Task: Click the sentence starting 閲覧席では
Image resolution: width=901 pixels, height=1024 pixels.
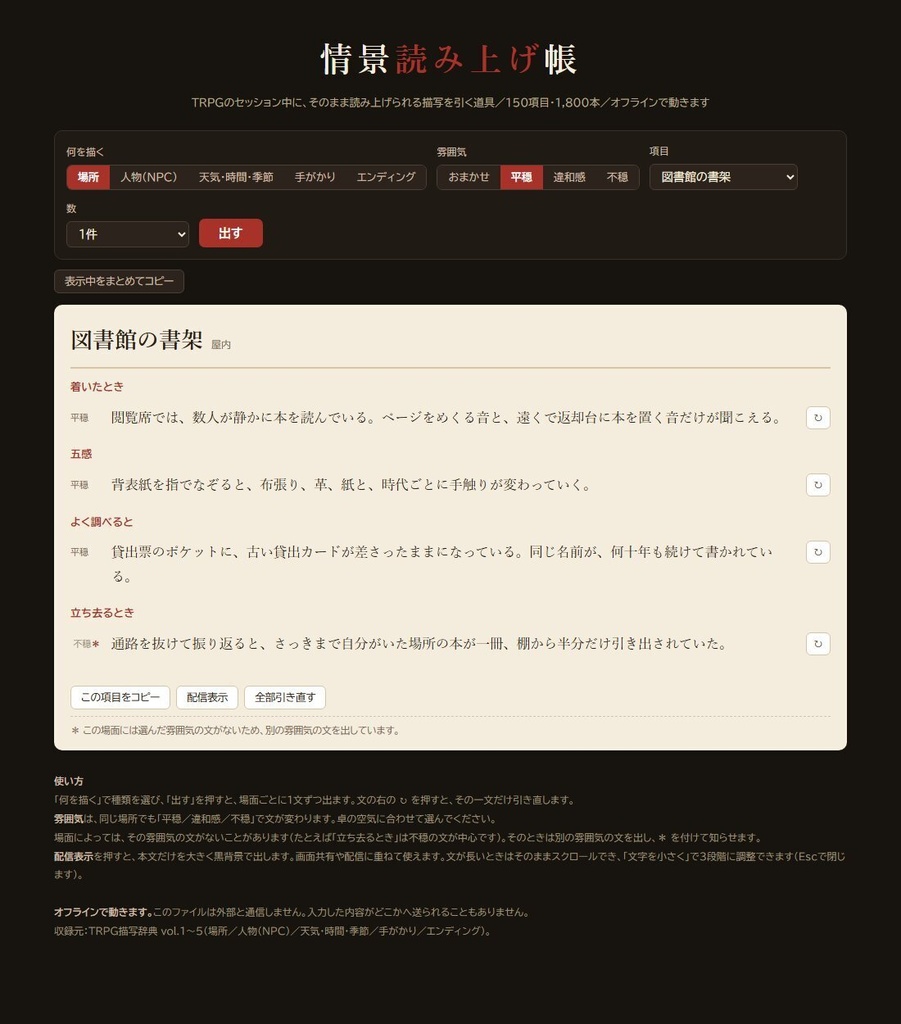Action: click(446, 418)
